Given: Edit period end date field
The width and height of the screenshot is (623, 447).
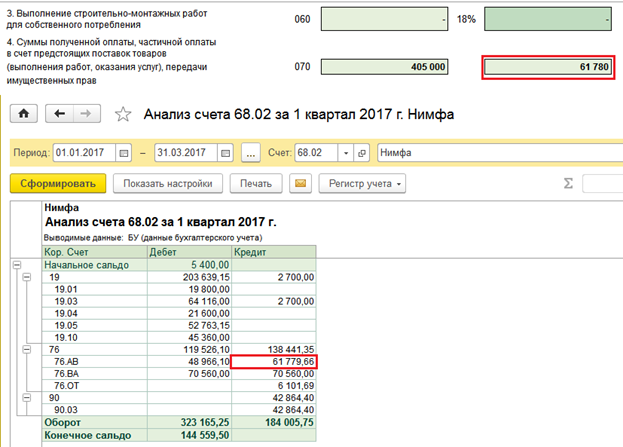Looking at the screenshot, I should 186,153.
